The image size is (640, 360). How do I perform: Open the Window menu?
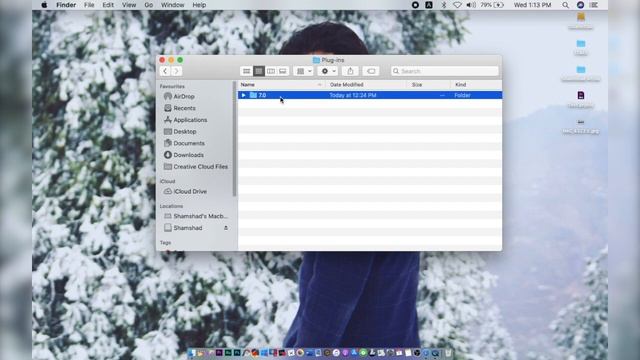(x=172, y=5)
